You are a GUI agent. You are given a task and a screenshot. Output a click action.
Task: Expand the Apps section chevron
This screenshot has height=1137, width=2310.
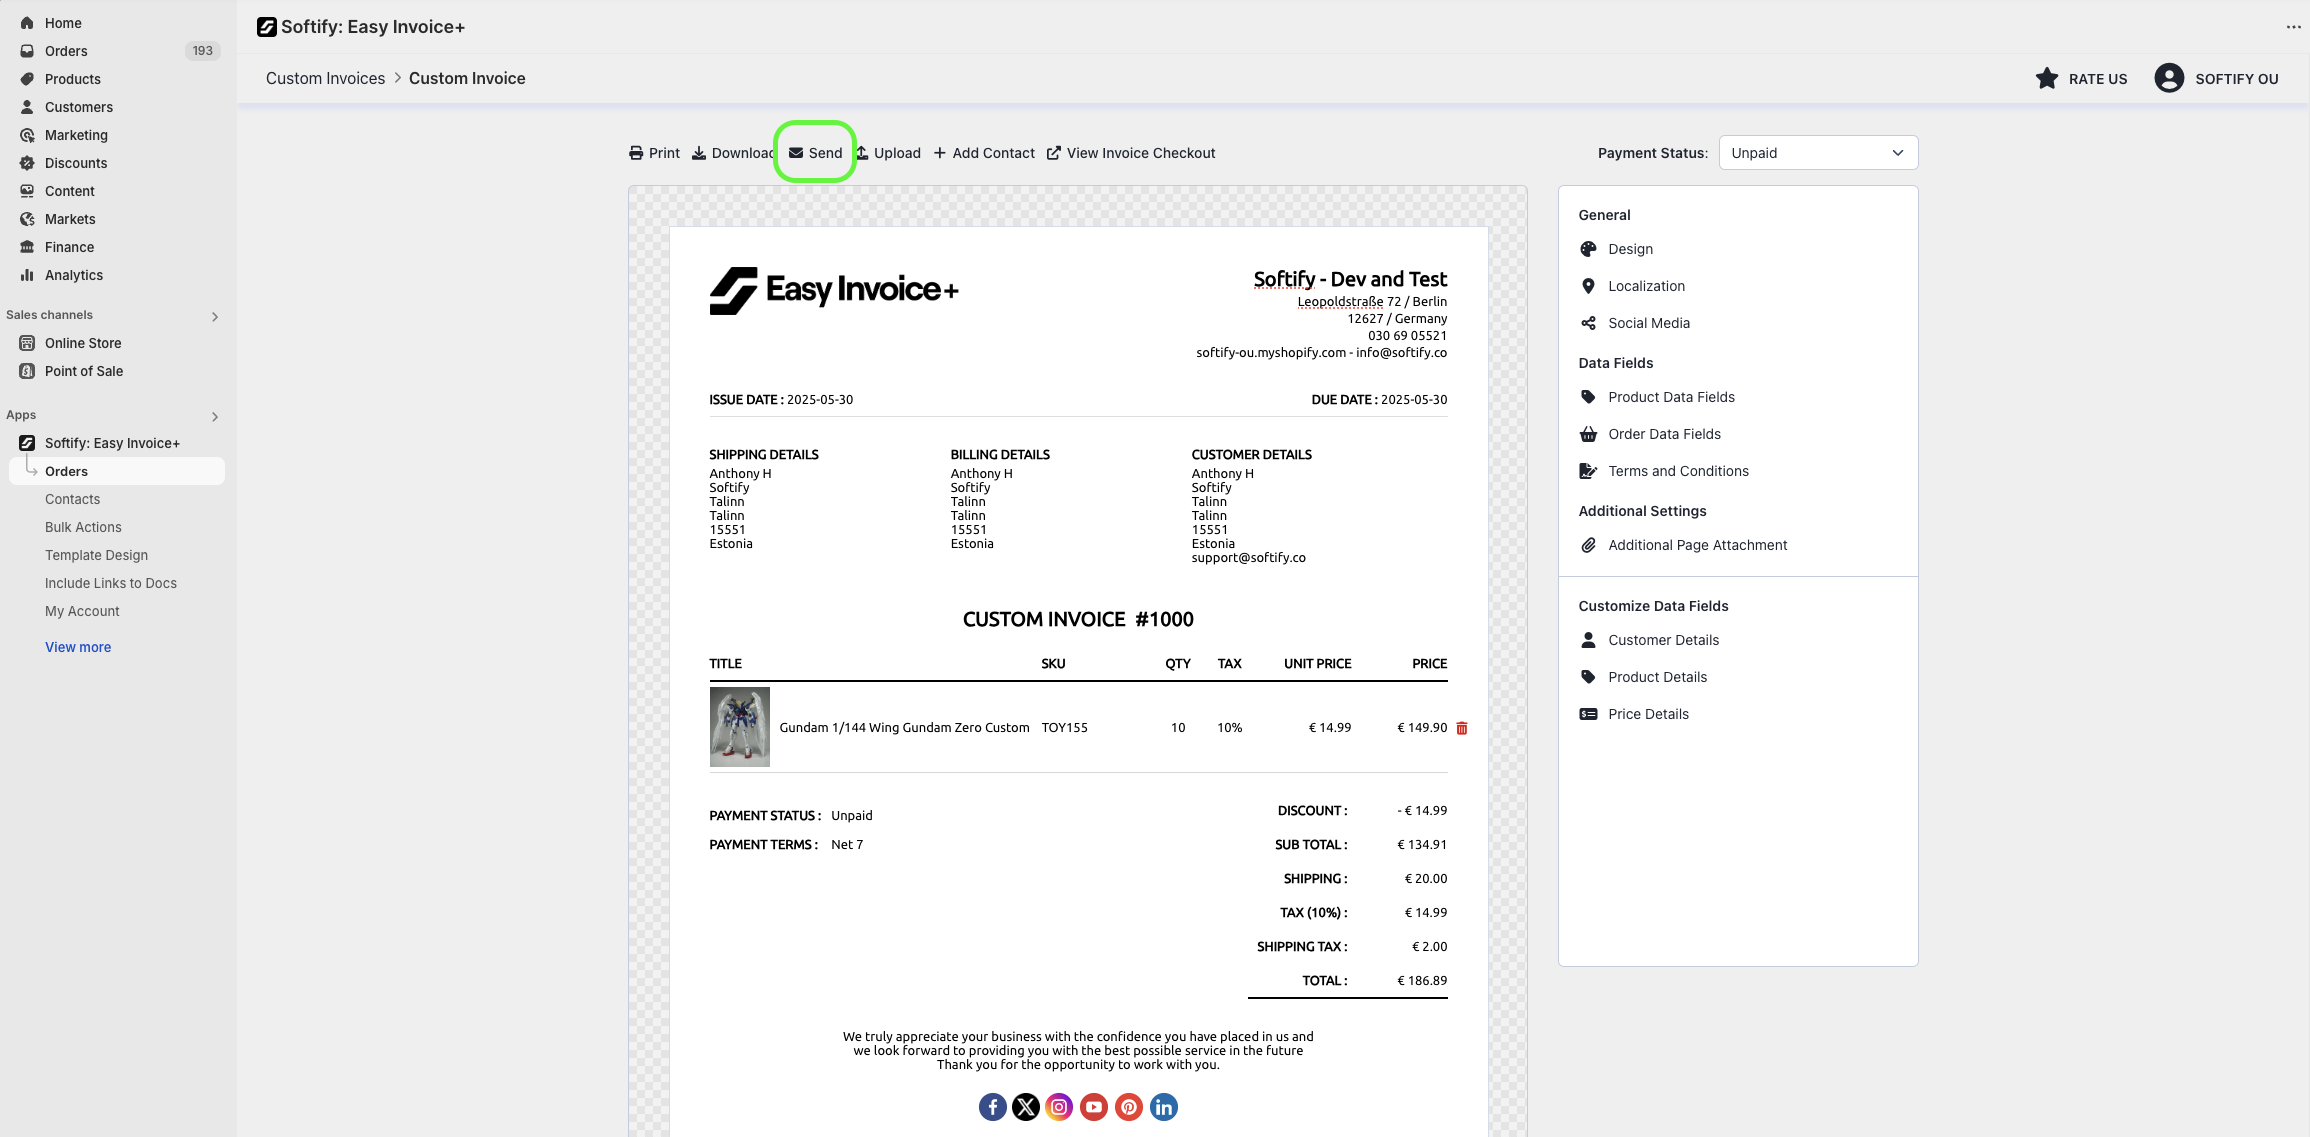tap(214, 417)
